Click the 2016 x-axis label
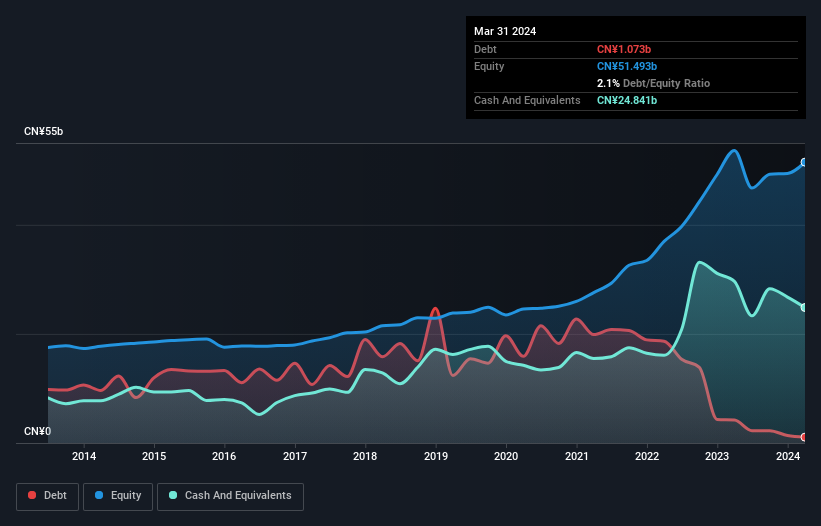 224,456
